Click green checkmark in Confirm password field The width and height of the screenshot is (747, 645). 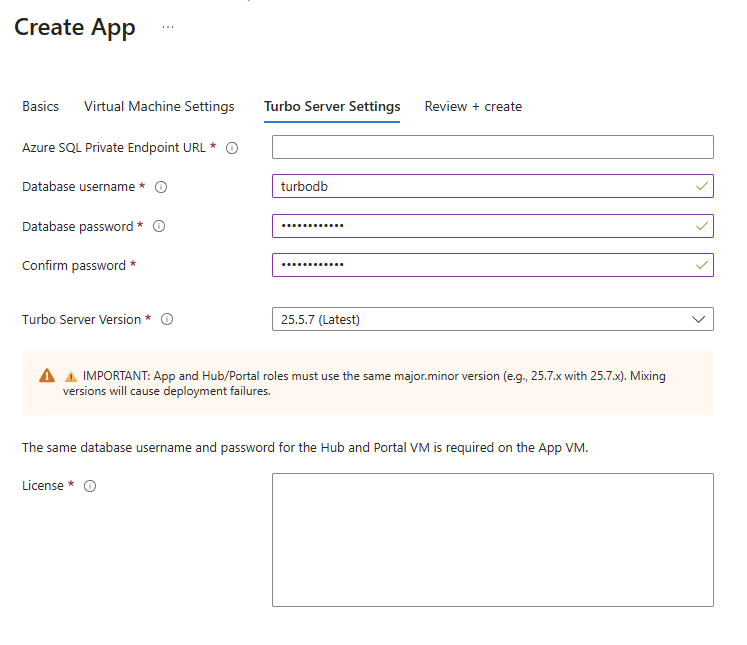point(702,265)
